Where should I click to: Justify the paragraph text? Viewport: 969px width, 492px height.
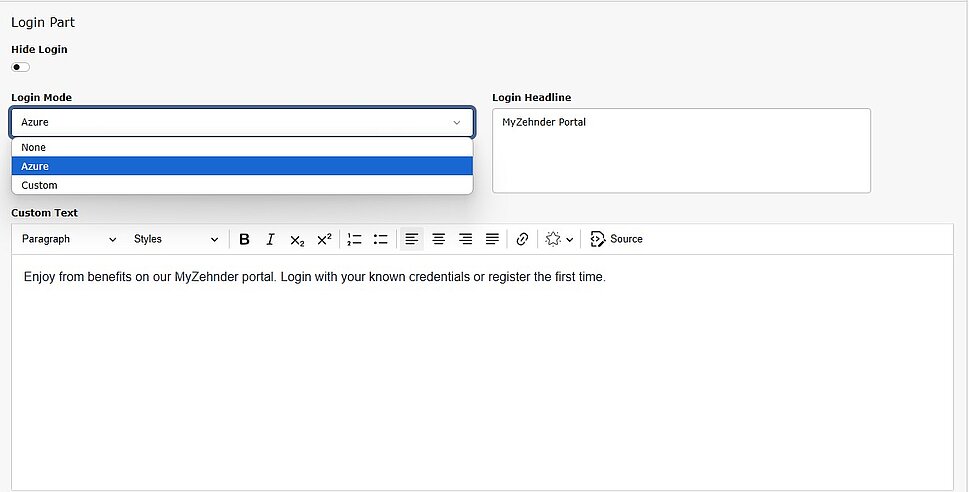click(492, 240)
